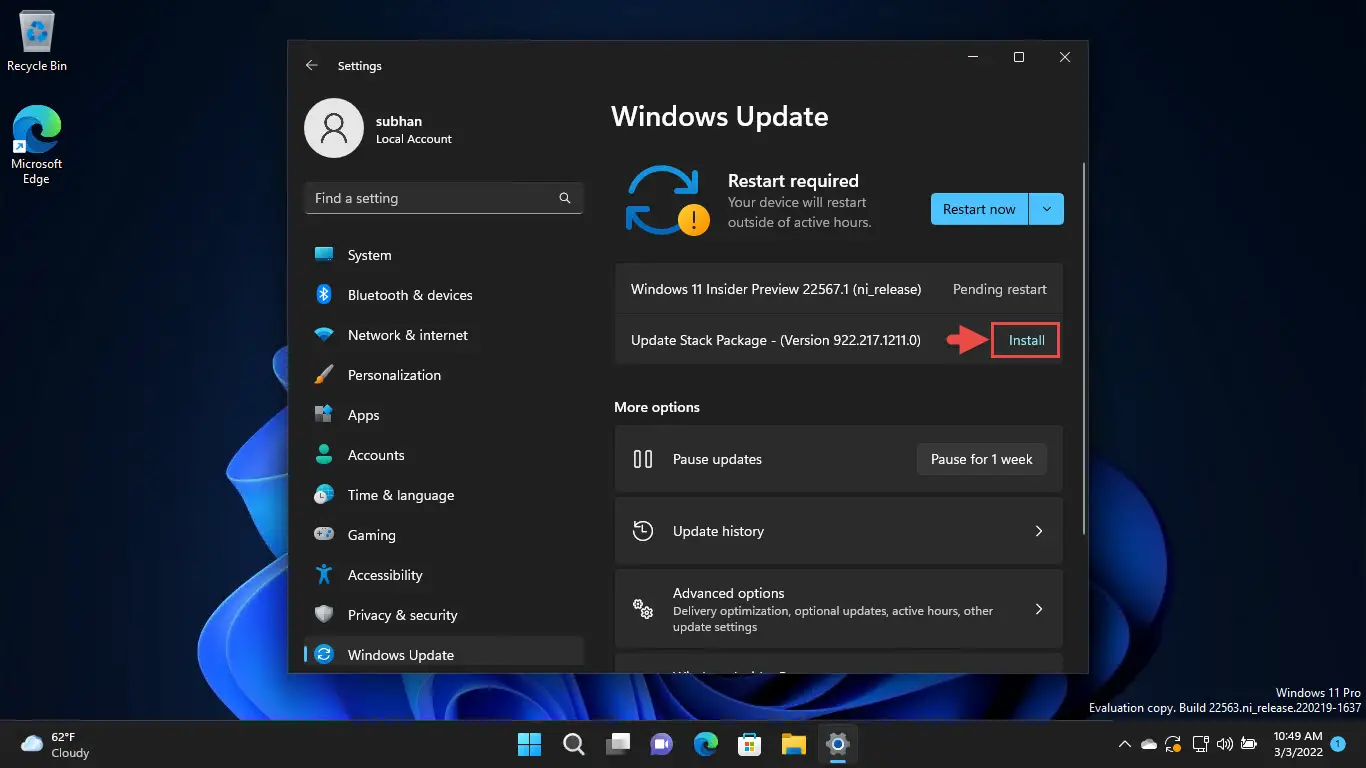The width and height of the screenshot is (1366, 768).
Task: Open the Accounts label in sidebar
Action: [376, 455]
